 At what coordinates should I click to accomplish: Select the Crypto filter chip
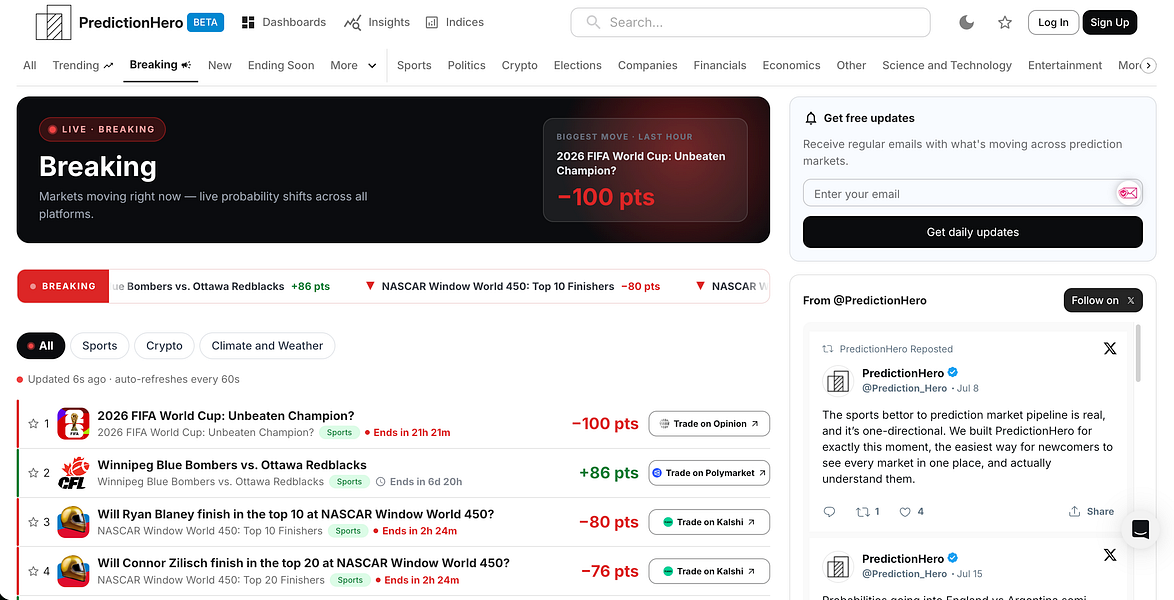click(165, 345)
